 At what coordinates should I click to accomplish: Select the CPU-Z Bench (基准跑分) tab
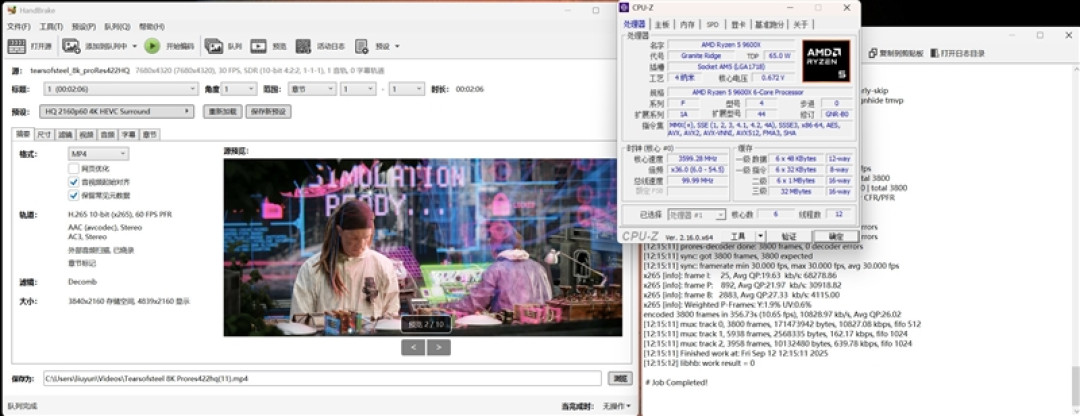(x=769, y=24)
